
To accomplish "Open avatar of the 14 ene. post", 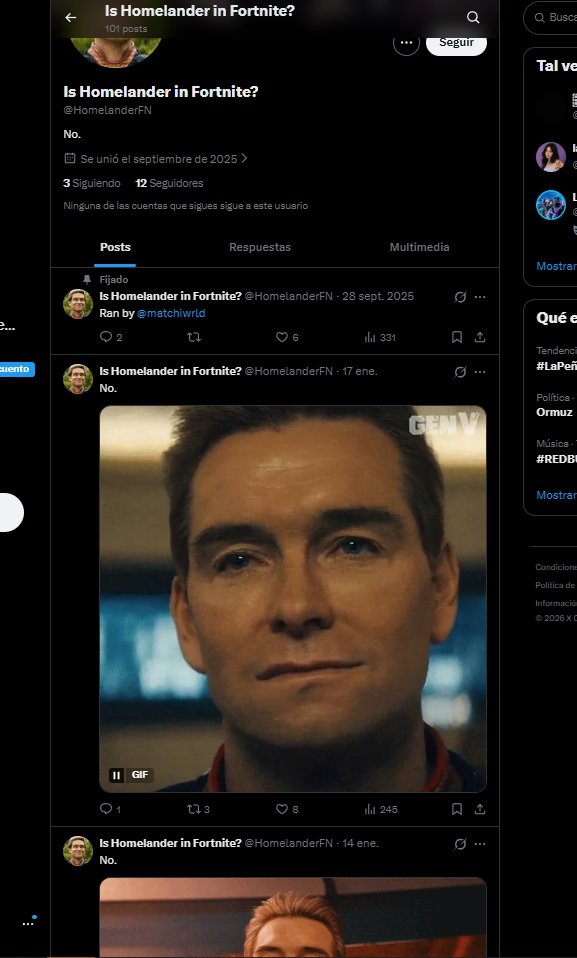I will [78, 851].
